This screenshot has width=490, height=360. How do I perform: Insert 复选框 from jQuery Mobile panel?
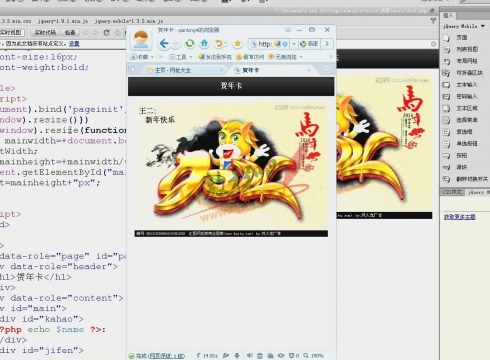click(x=464, y=132)
